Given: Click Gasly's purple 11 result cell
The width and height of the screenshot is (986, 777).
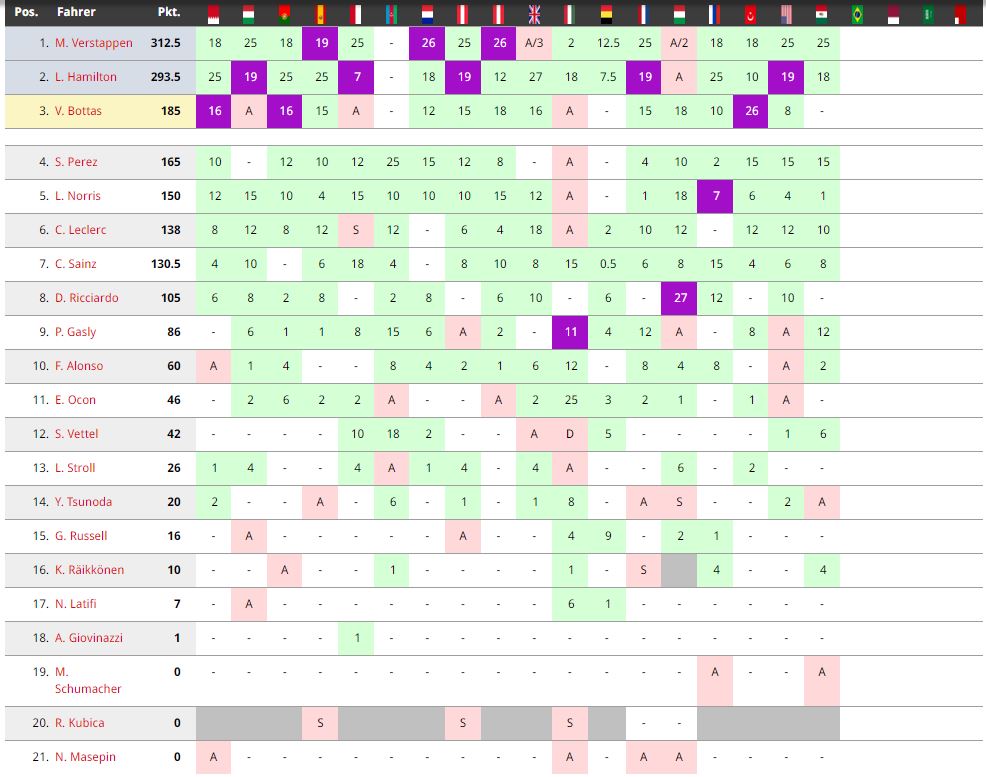Looking at the screenshot, I should tap(570, 332).
